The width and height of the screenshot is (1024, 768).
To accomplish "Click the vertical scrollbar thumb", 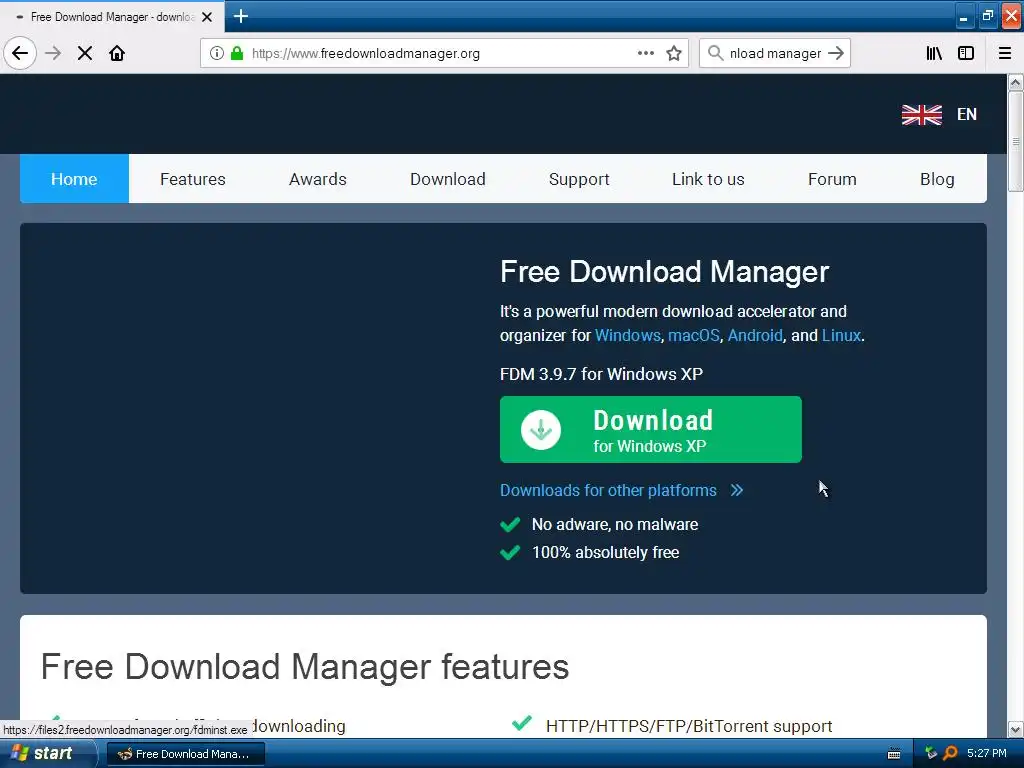I will coord(1015,141).
